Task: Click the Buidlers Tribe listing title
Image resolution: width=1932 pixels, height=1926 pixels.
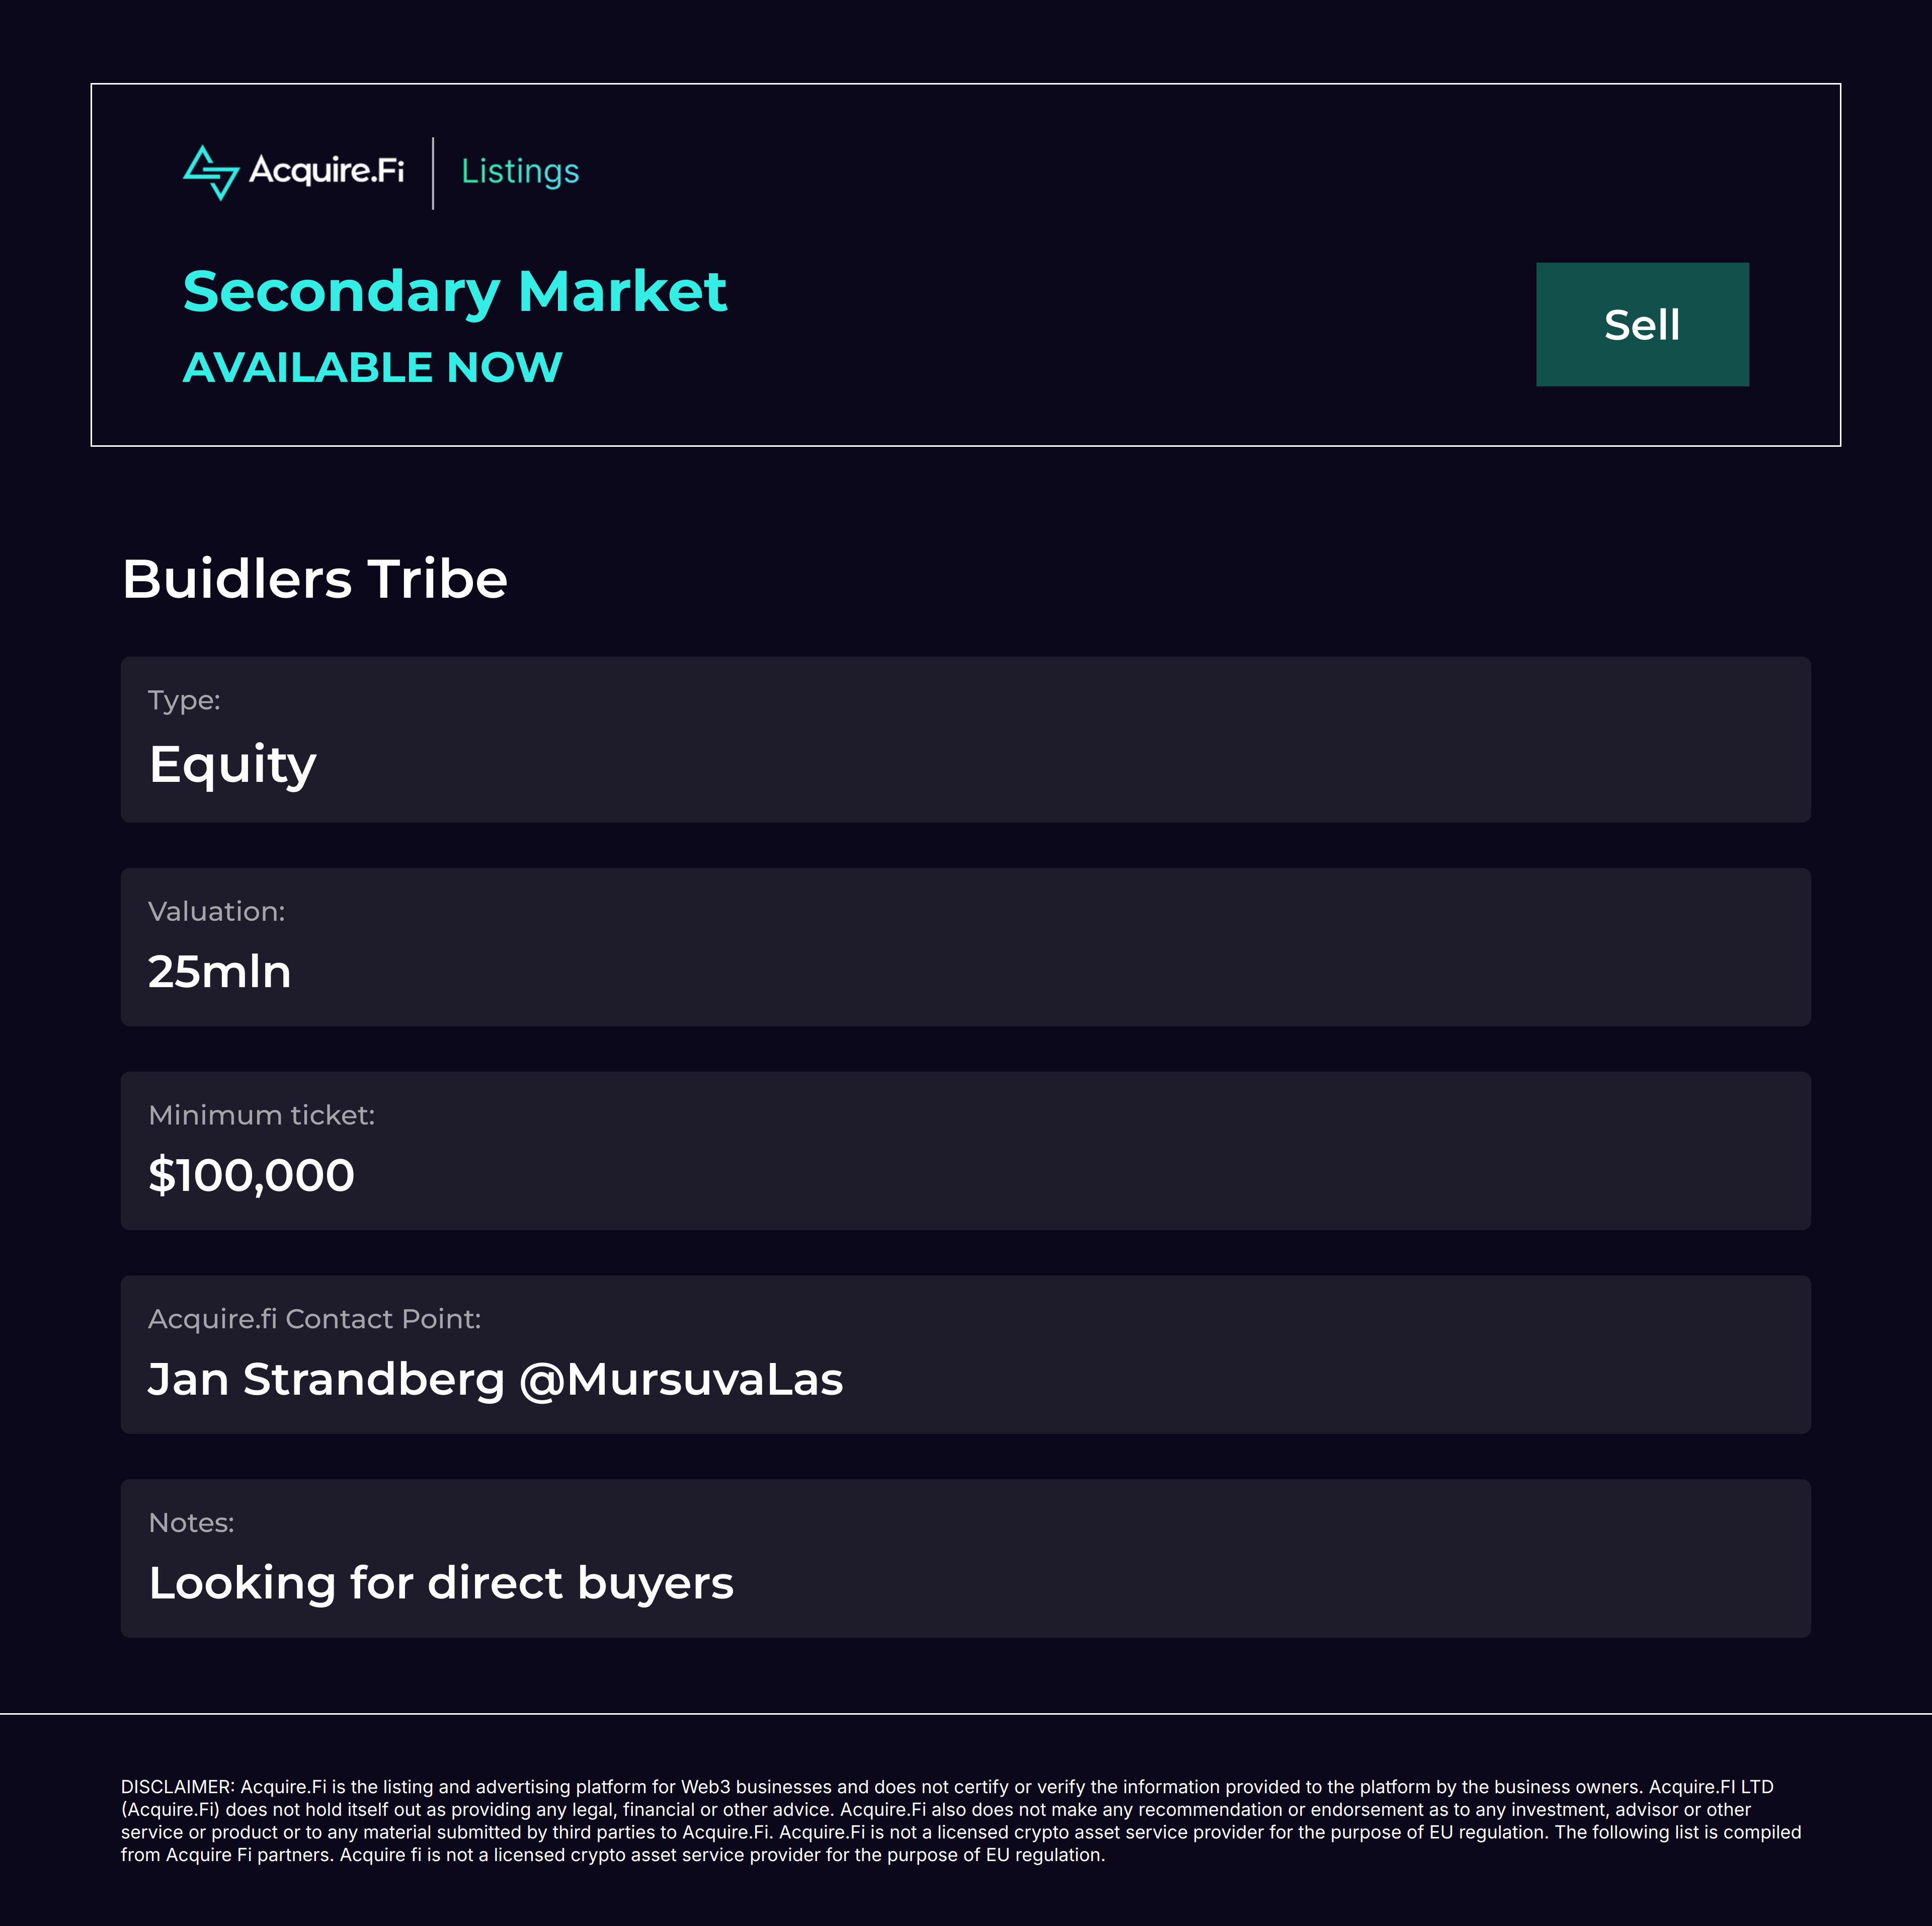Action: tap(314, 579)
